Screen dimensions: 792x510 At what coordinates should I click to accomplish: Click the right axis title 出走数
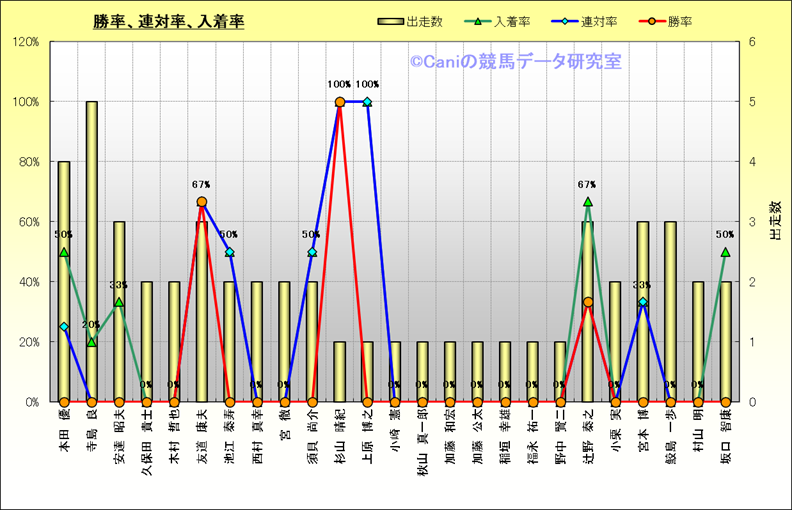pyautogui.click(x=774, y=221)
